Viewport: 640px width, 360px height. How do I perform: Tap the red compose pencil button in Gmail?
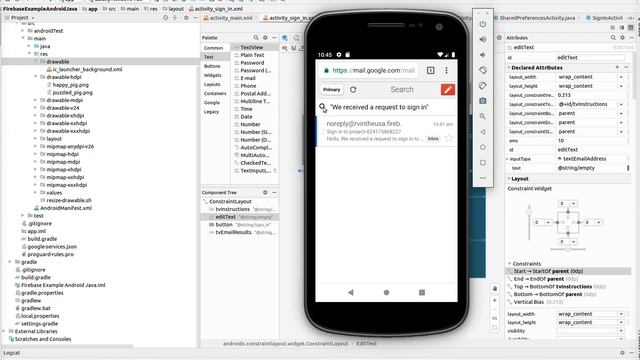tap(448, 89)
